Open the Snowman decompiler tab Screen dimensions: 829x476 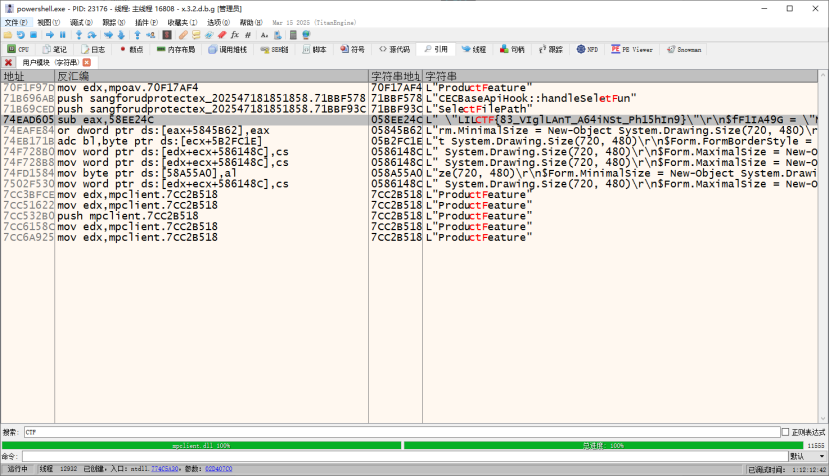(683, 48)
